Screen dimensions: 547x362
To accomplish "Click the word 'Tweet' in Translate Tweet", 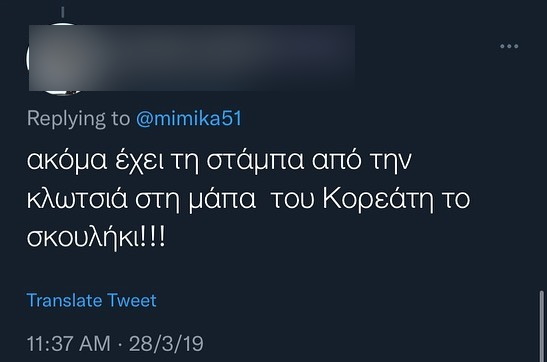I will tap(132, 300).
